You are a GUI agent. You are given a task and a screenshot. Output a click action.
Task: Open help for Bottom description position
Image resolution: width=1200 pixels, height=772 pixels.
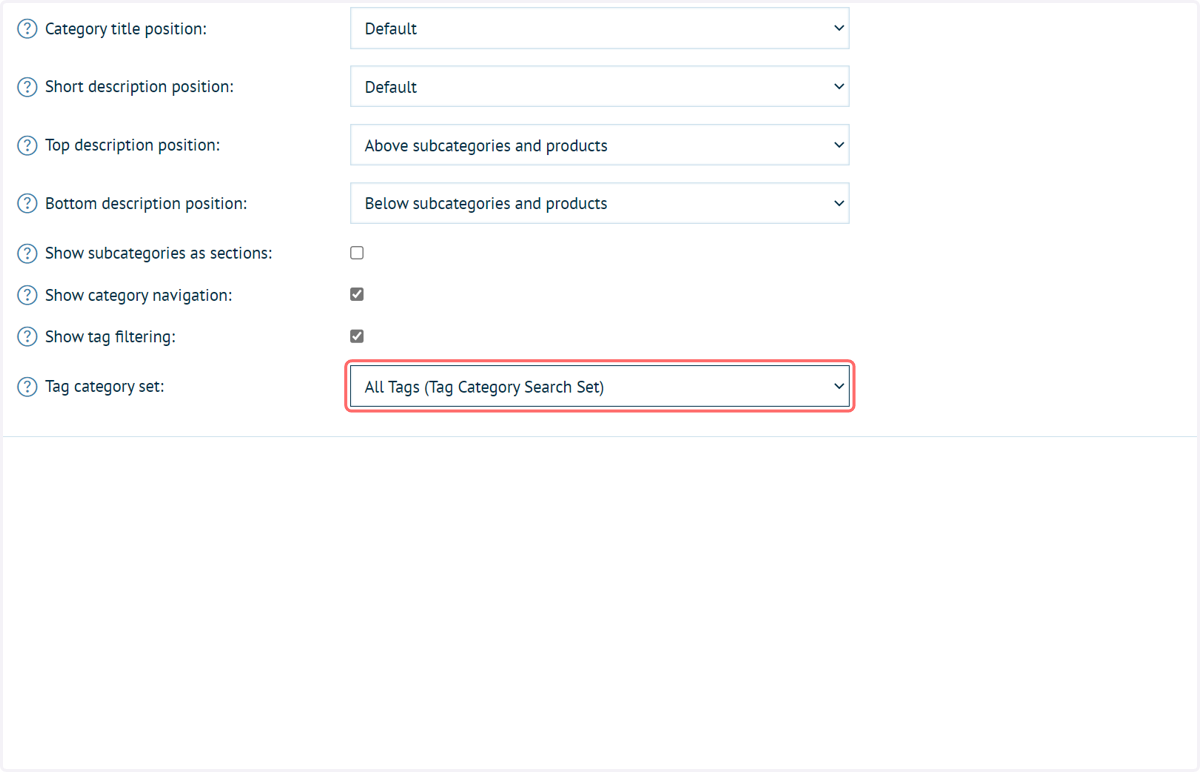pyautogui.click(x=28, y=203)
